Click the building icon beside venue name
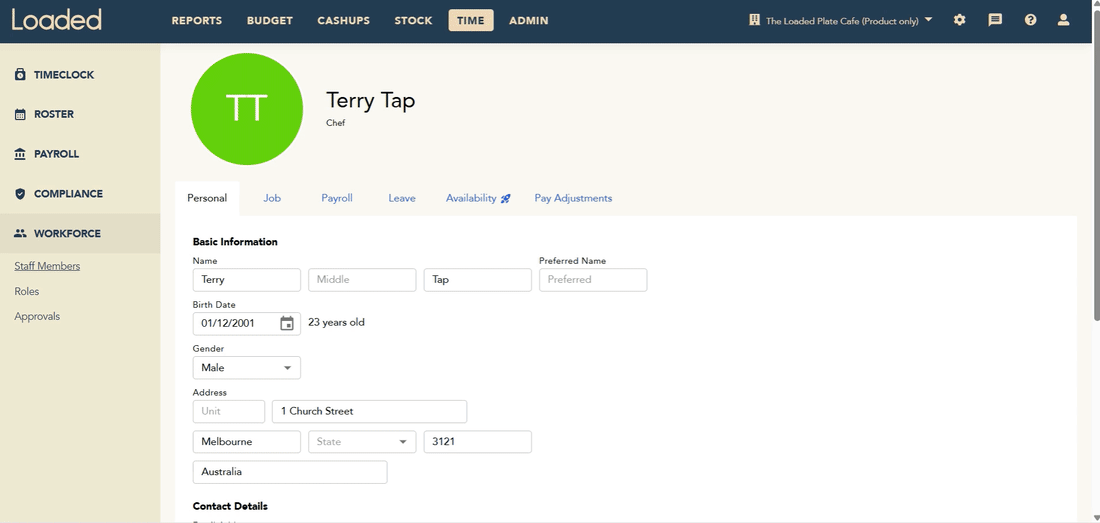 tap(754, 20)
